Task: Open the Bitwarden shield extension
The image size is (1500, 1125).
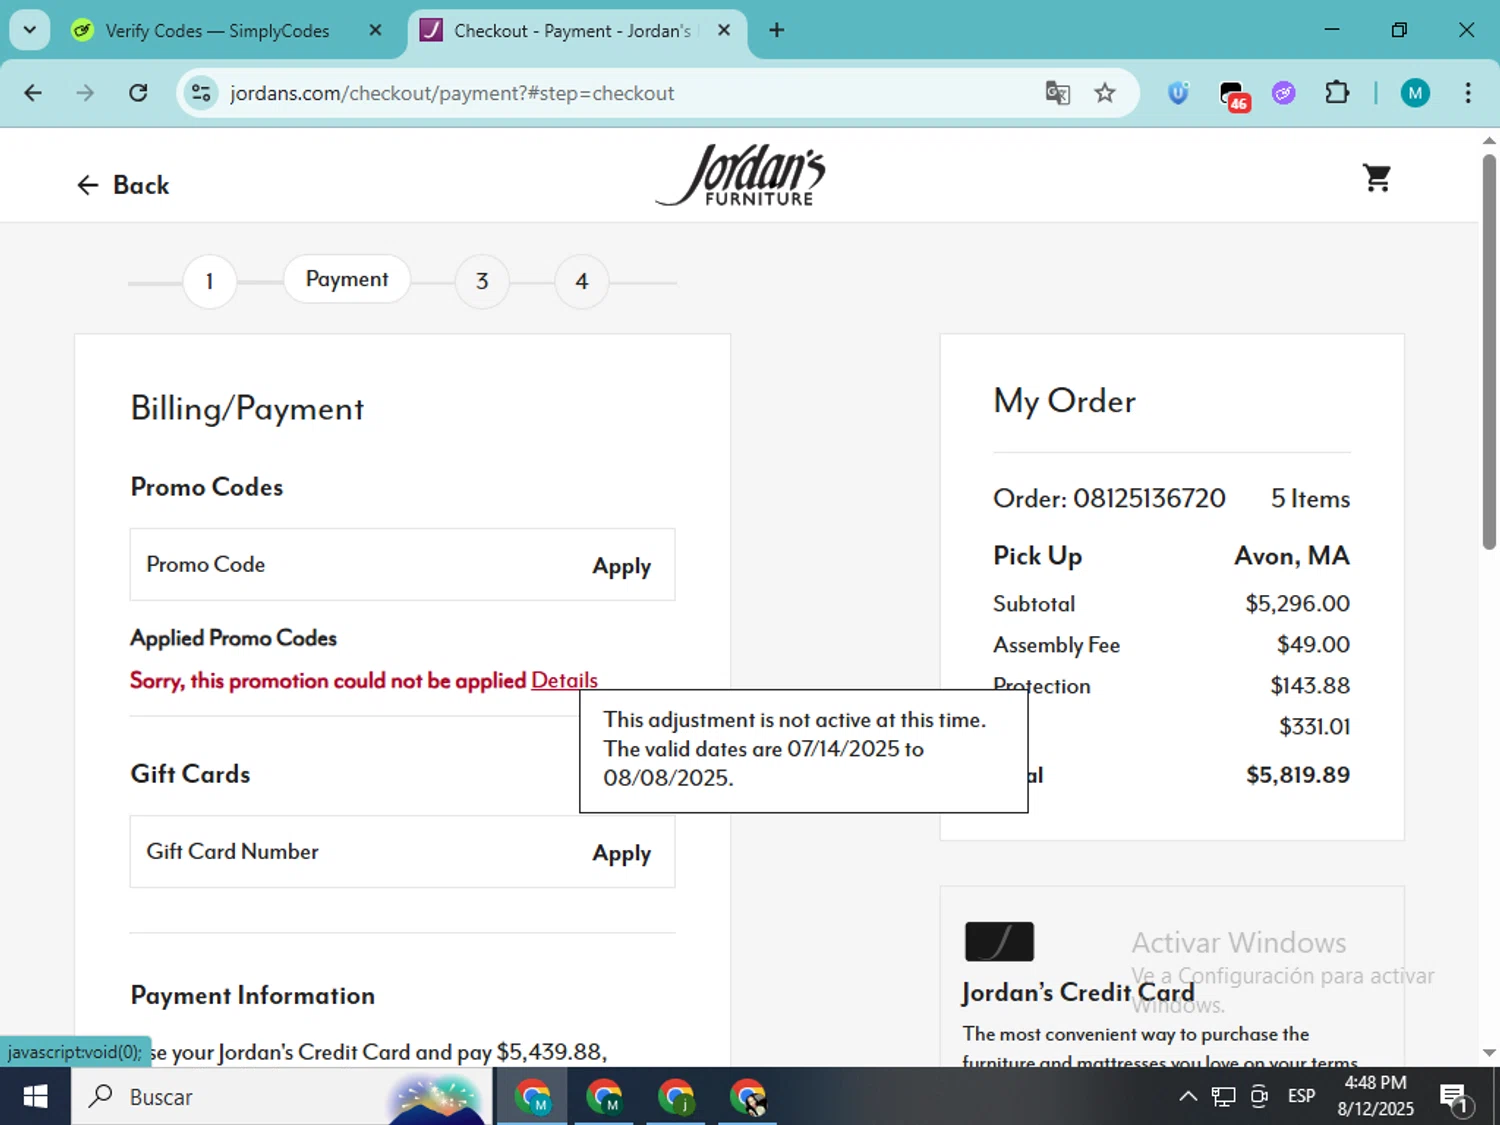Action: pyautogui.click(x=1178, y=93)
